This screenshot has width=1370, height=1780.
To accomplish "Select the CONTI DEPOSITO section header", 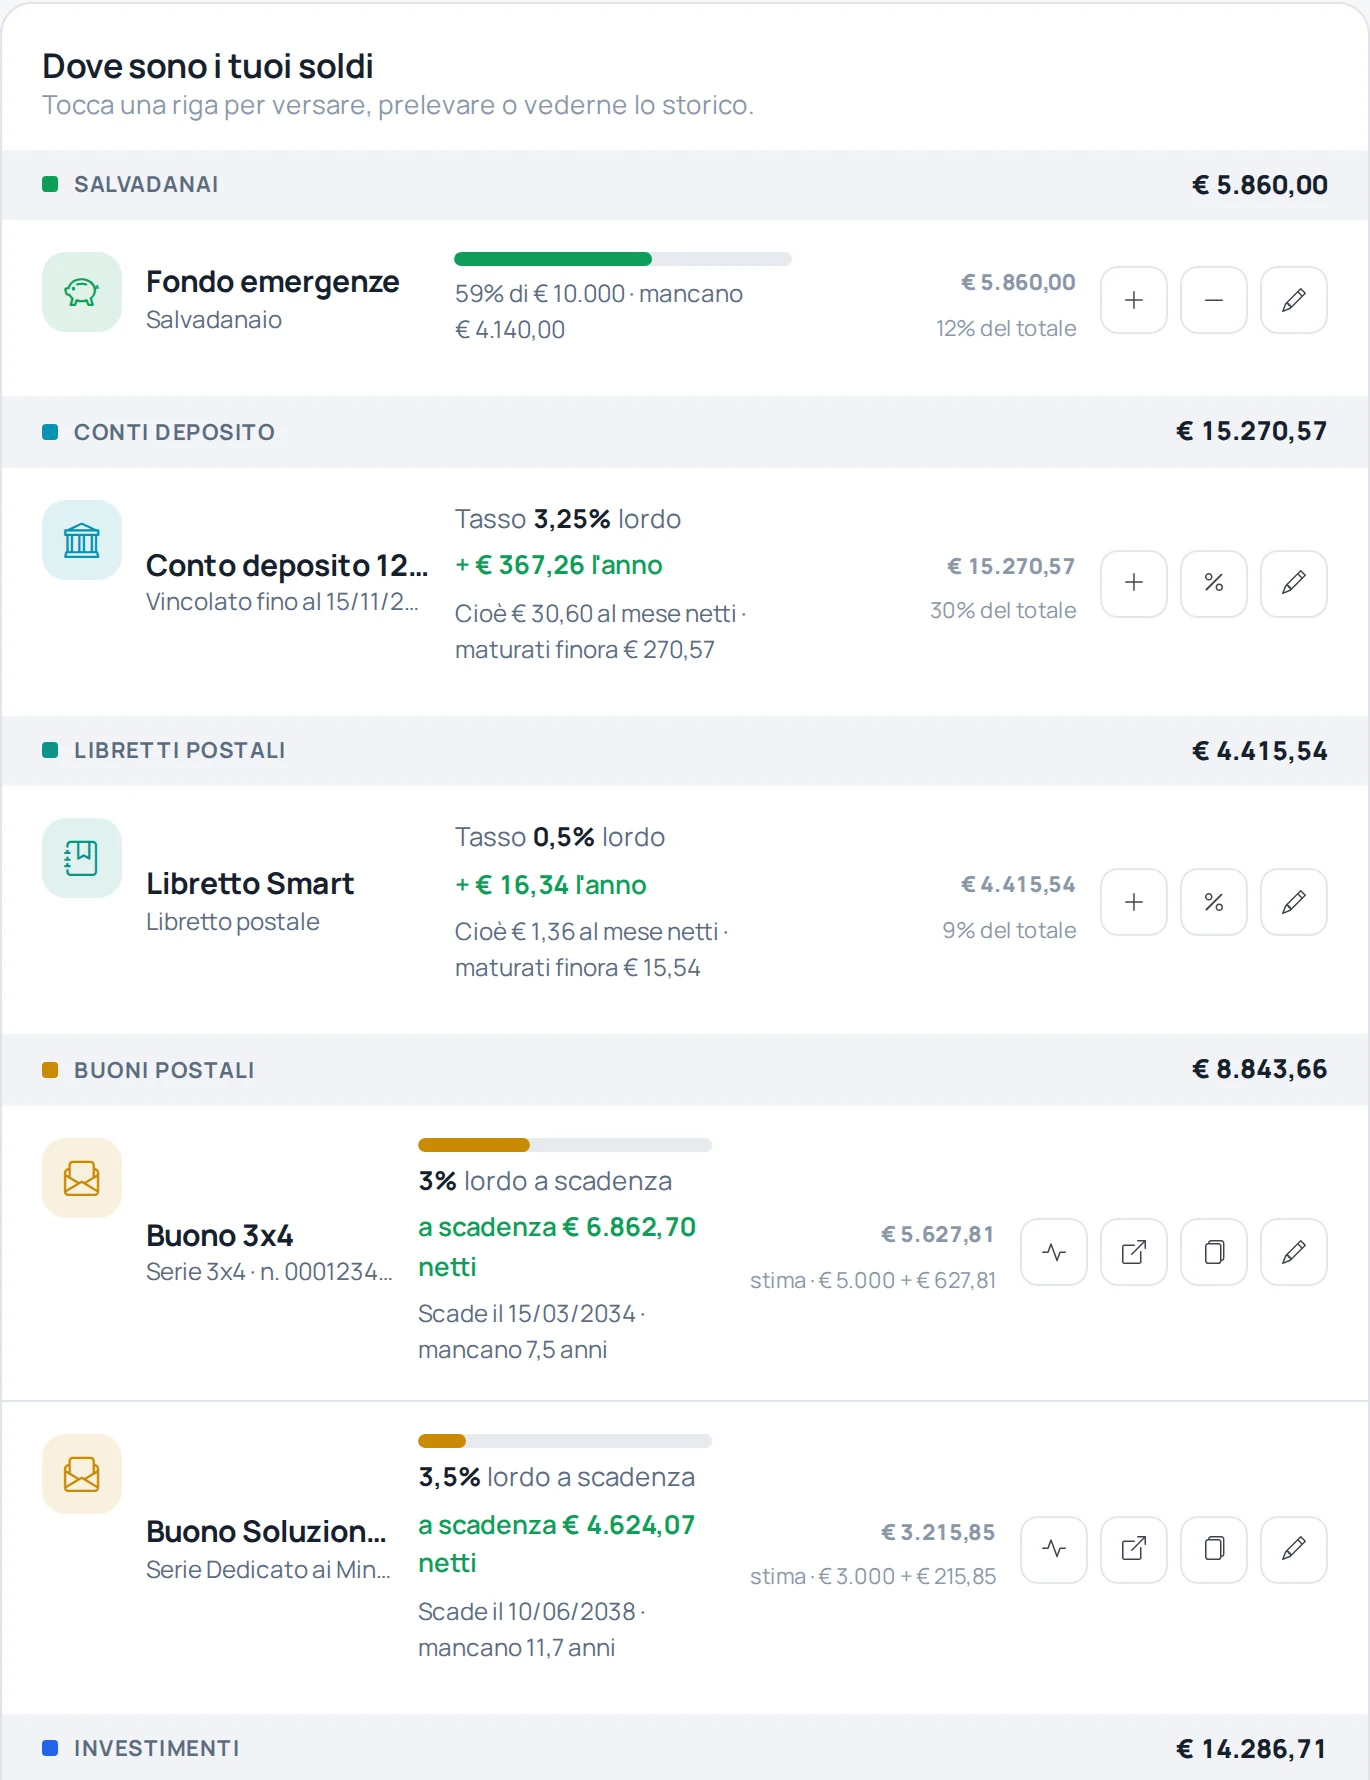I will (x=685, y=432).
